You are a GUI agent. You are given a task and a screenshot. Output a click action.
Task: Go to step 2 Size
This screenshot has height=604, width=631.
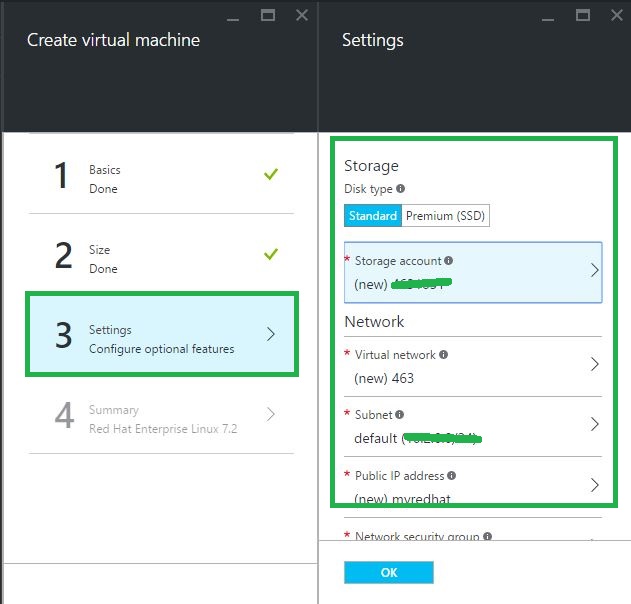161,259
